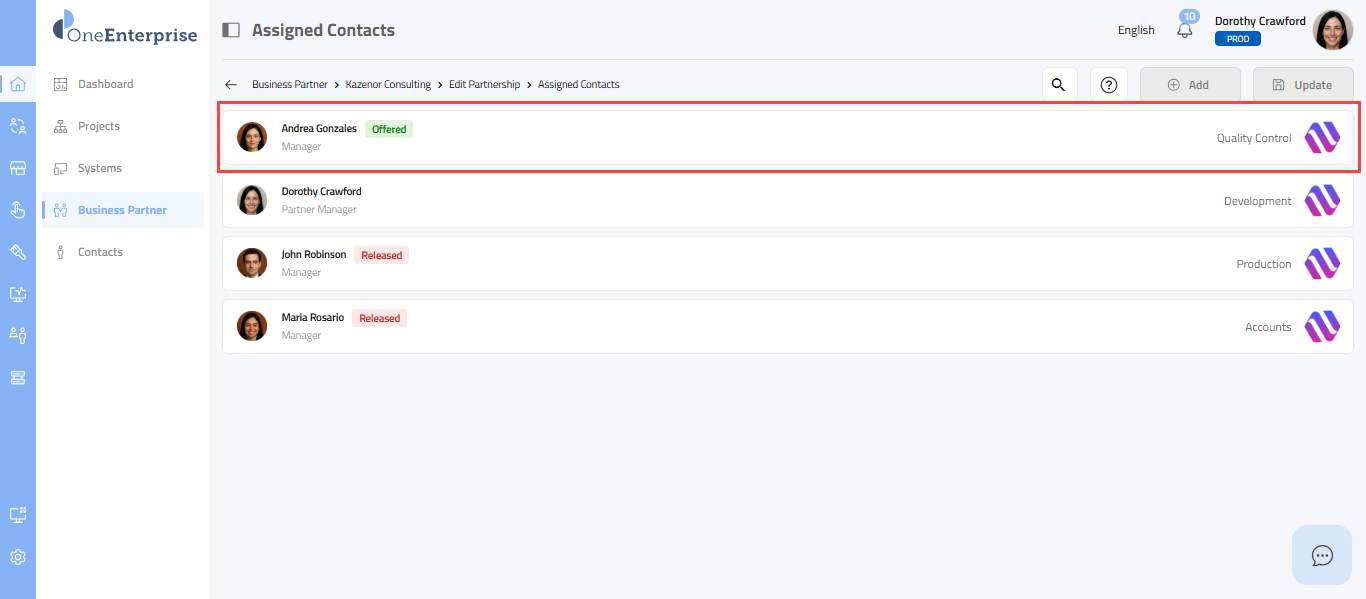Screen dimensions: 1366x599
Task: Follow Kazenor Consulting breadcrumb link
Action: [x=388, y=85]
